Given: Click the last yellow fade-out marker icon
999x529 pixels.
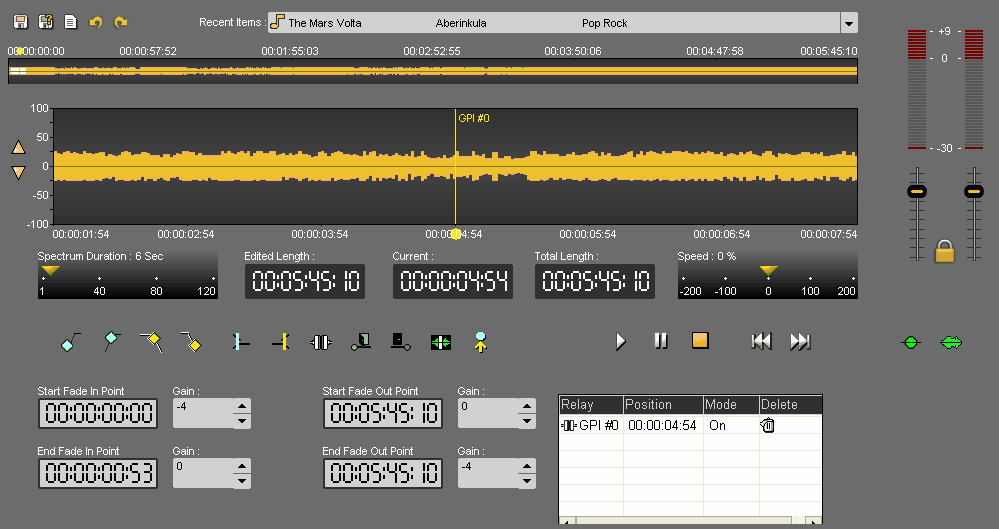Looking at the screenshot, I should point(192,342).
